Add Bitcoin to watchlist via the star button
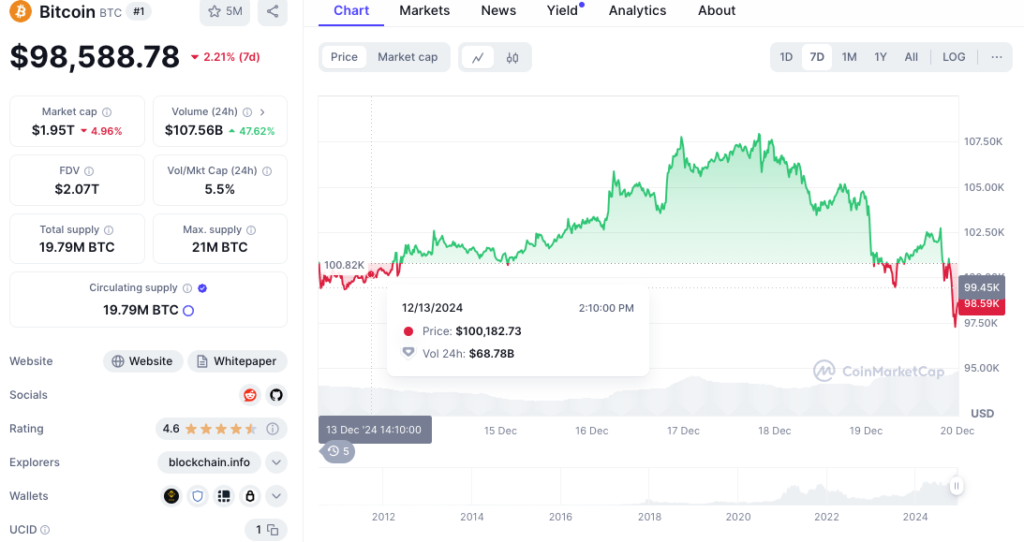The width and height of the screenshot is (1024, 542). [225, 11]
